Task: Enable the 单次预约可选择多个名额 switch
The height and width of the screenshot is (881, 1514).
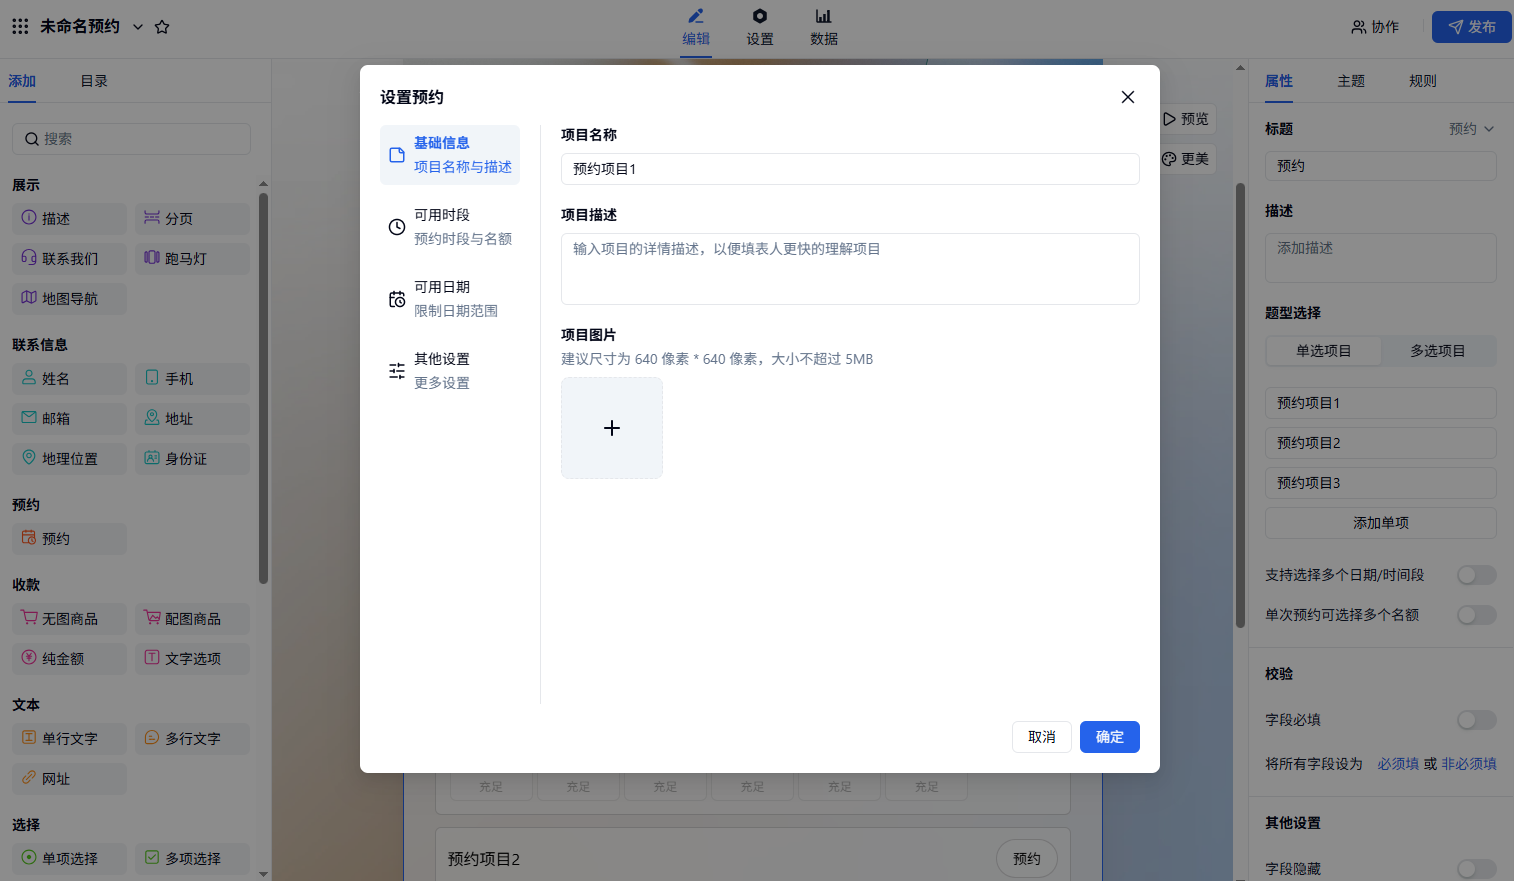Action: click(1476, 615)
